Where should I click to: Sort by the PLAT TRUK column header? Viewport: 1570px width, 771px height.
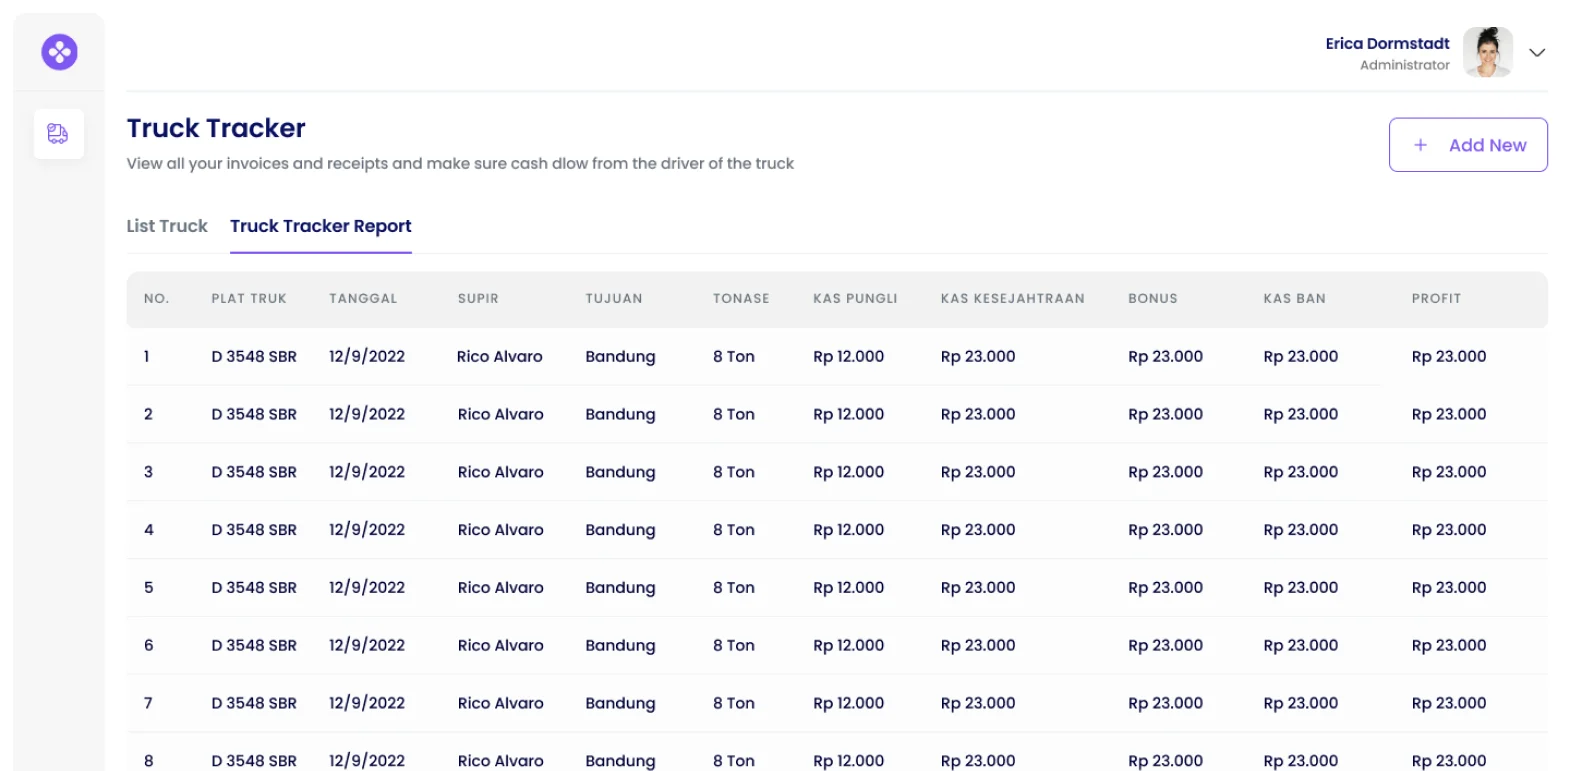pos(249,299)
